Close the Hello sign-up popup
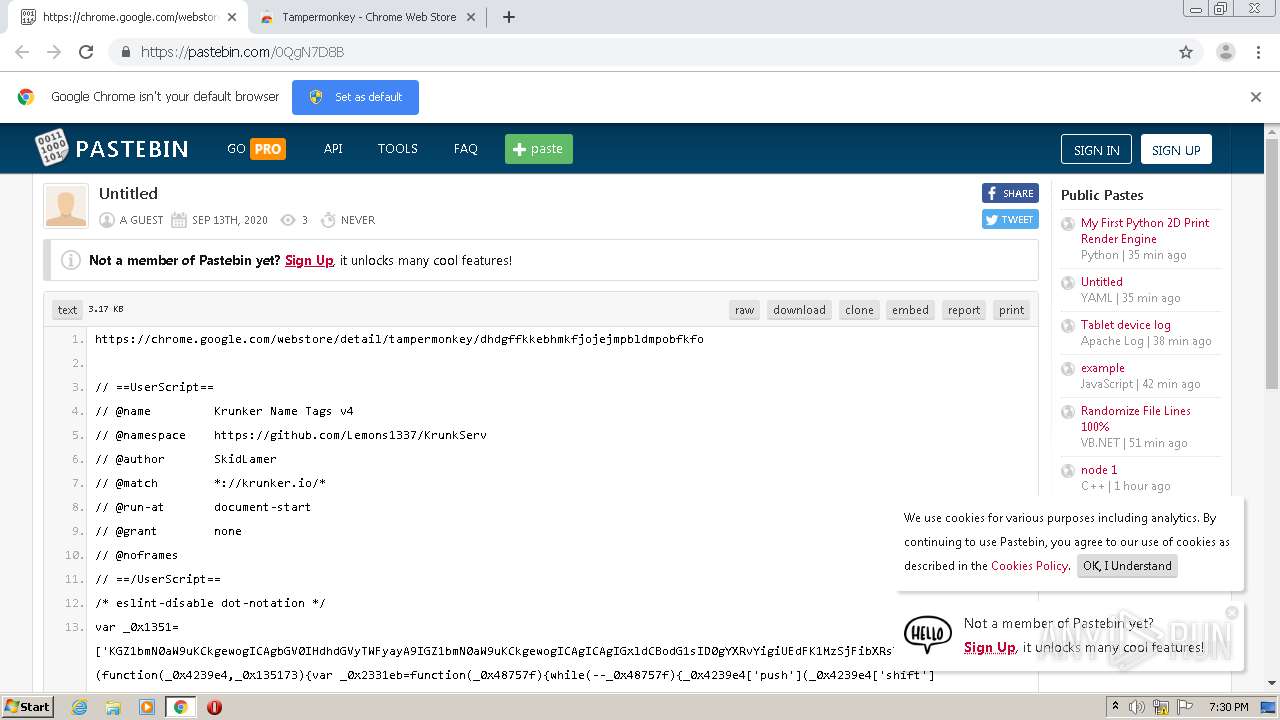Viewport: 1280px width, 720px height. tap(1232, 612)
